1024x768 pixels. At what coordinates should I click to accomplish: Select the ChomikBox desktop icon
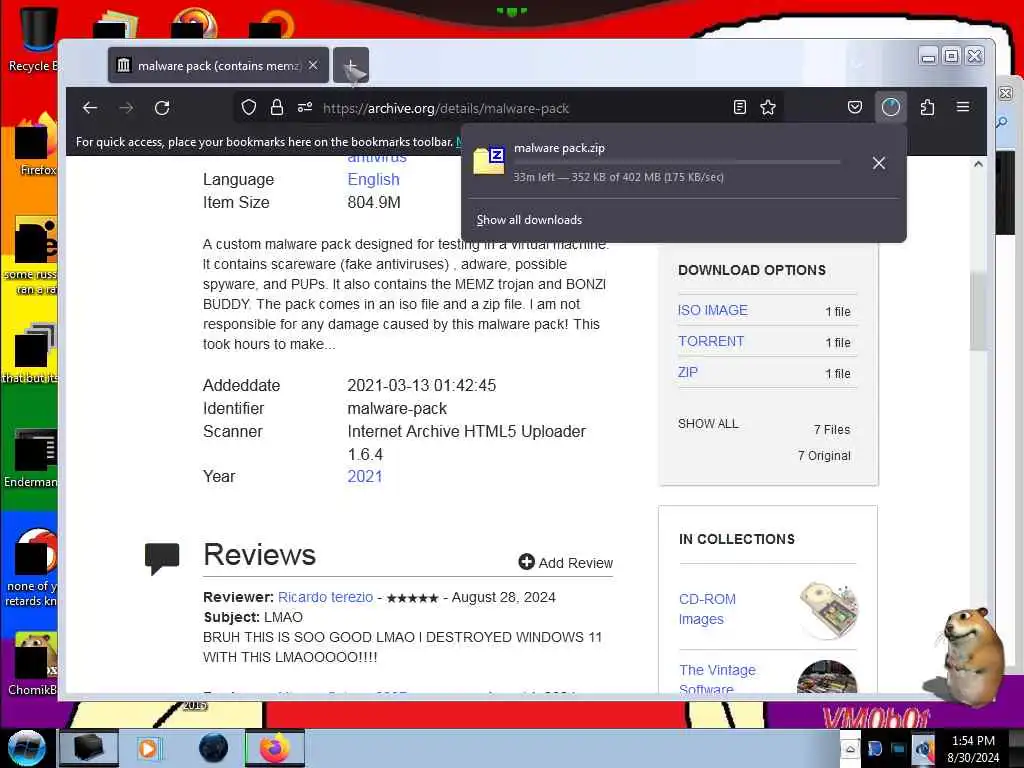(32, 663)
